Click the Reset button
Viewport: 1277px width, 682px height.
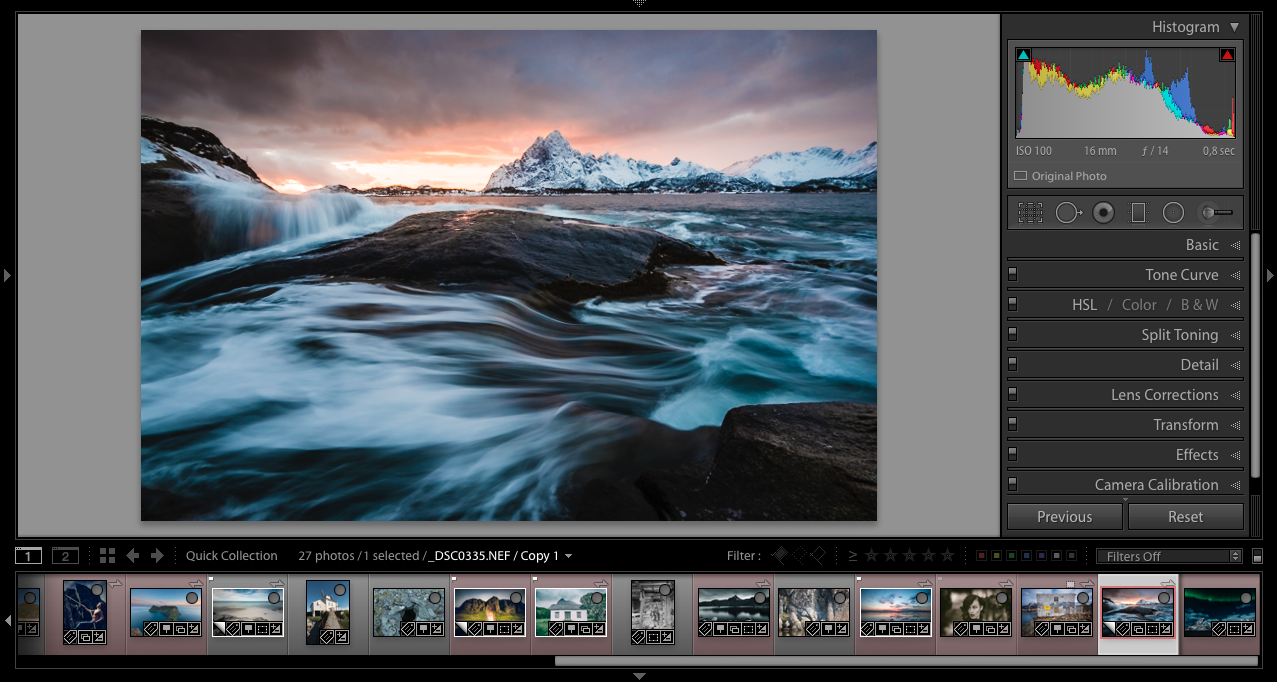[1185, 517]
